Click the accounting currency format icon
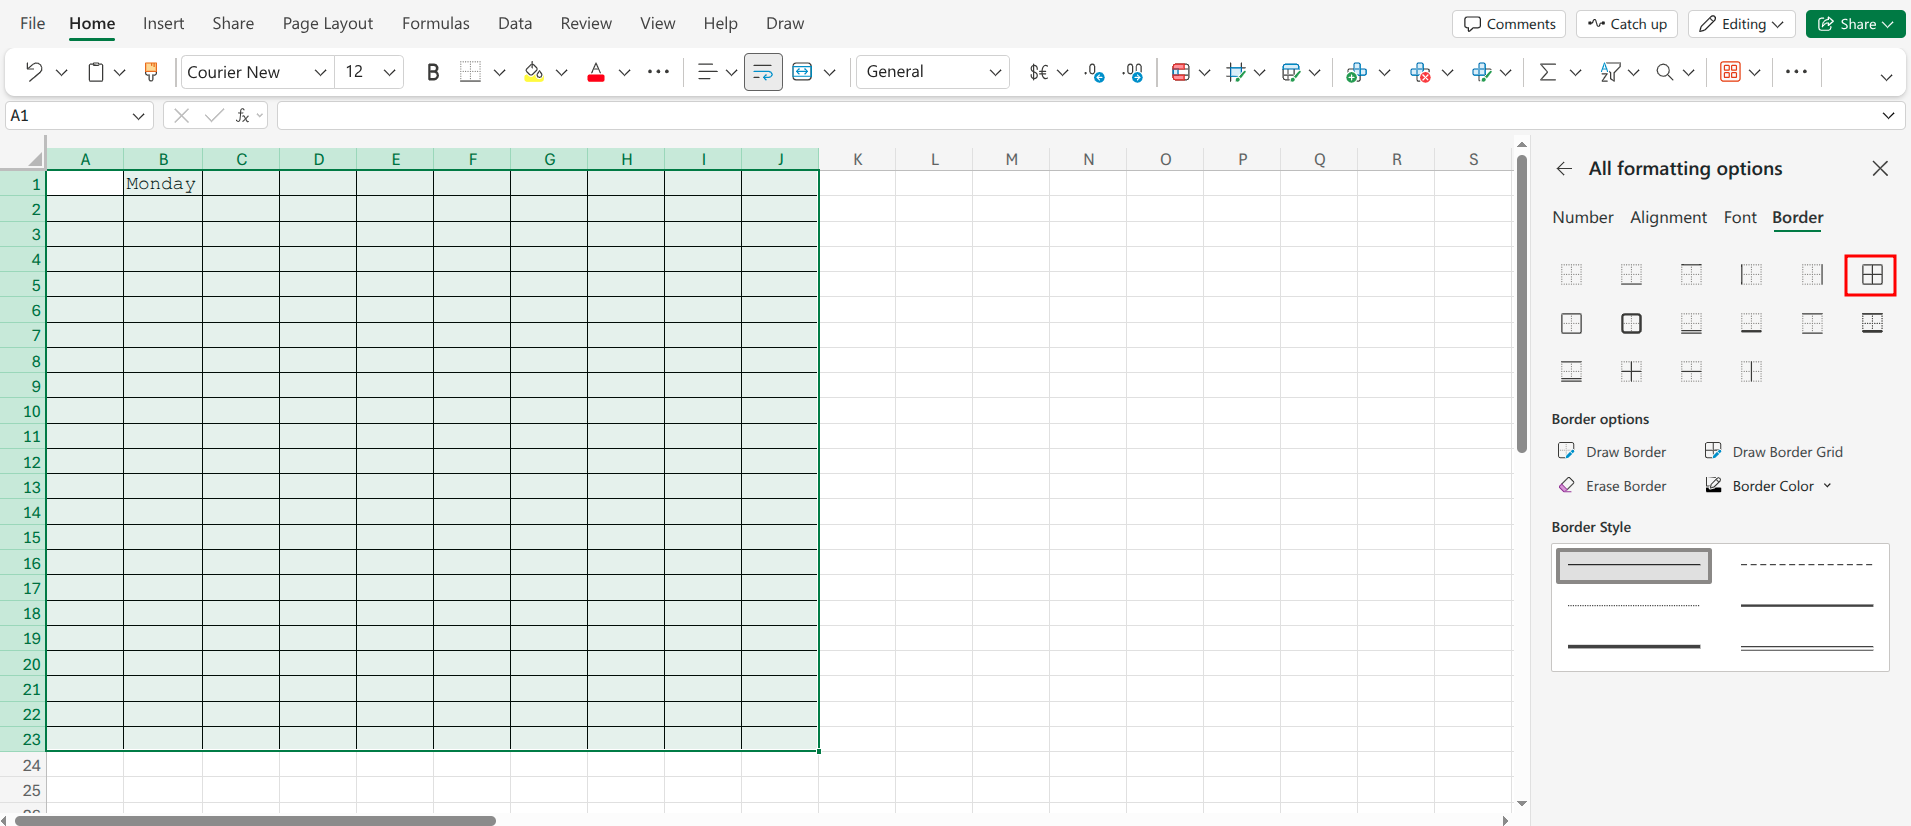Screen dimensions: 1911x826 click(1039, 72)
